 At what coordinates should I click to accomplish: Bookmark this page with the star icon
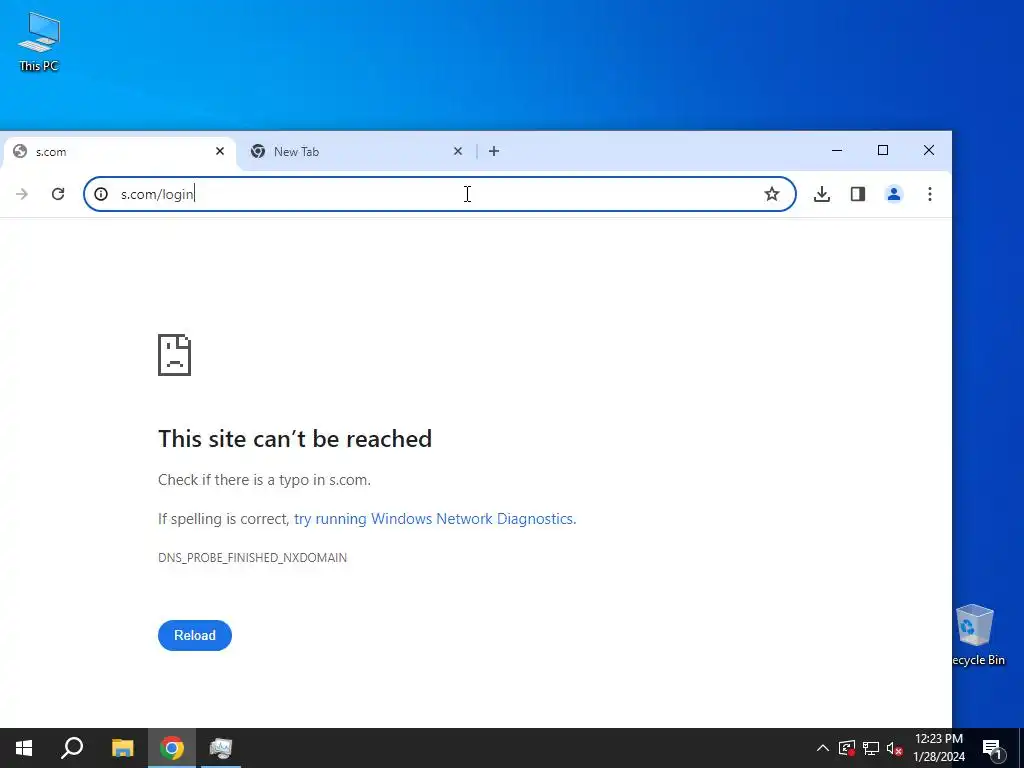tap(772, 194)
